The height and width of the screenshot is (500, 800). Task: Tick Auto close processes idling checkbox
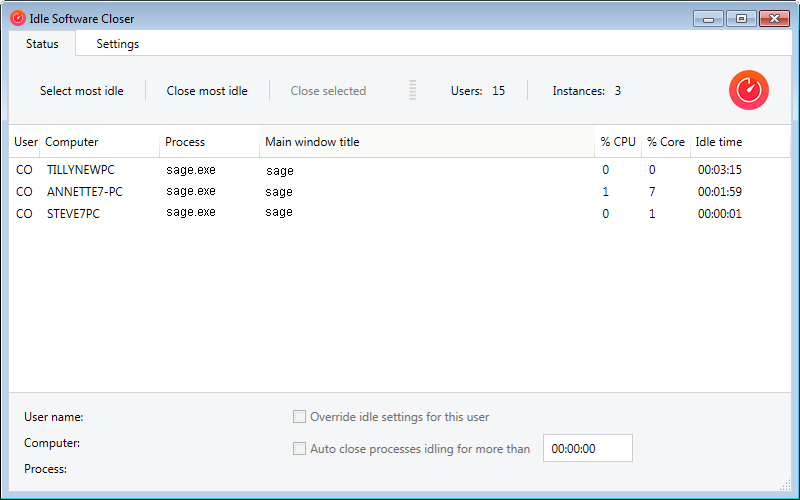[x=299, y=448]
